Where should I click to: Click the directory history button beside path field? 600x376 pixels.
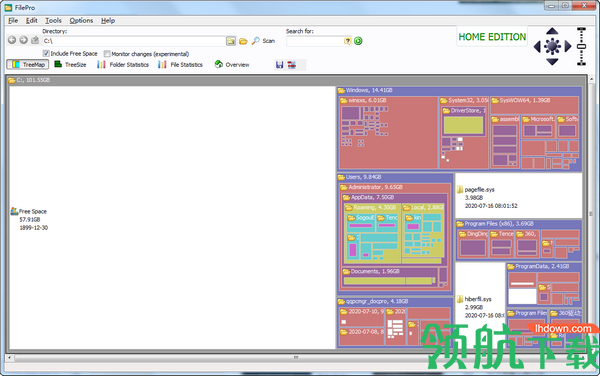(231, 41)
